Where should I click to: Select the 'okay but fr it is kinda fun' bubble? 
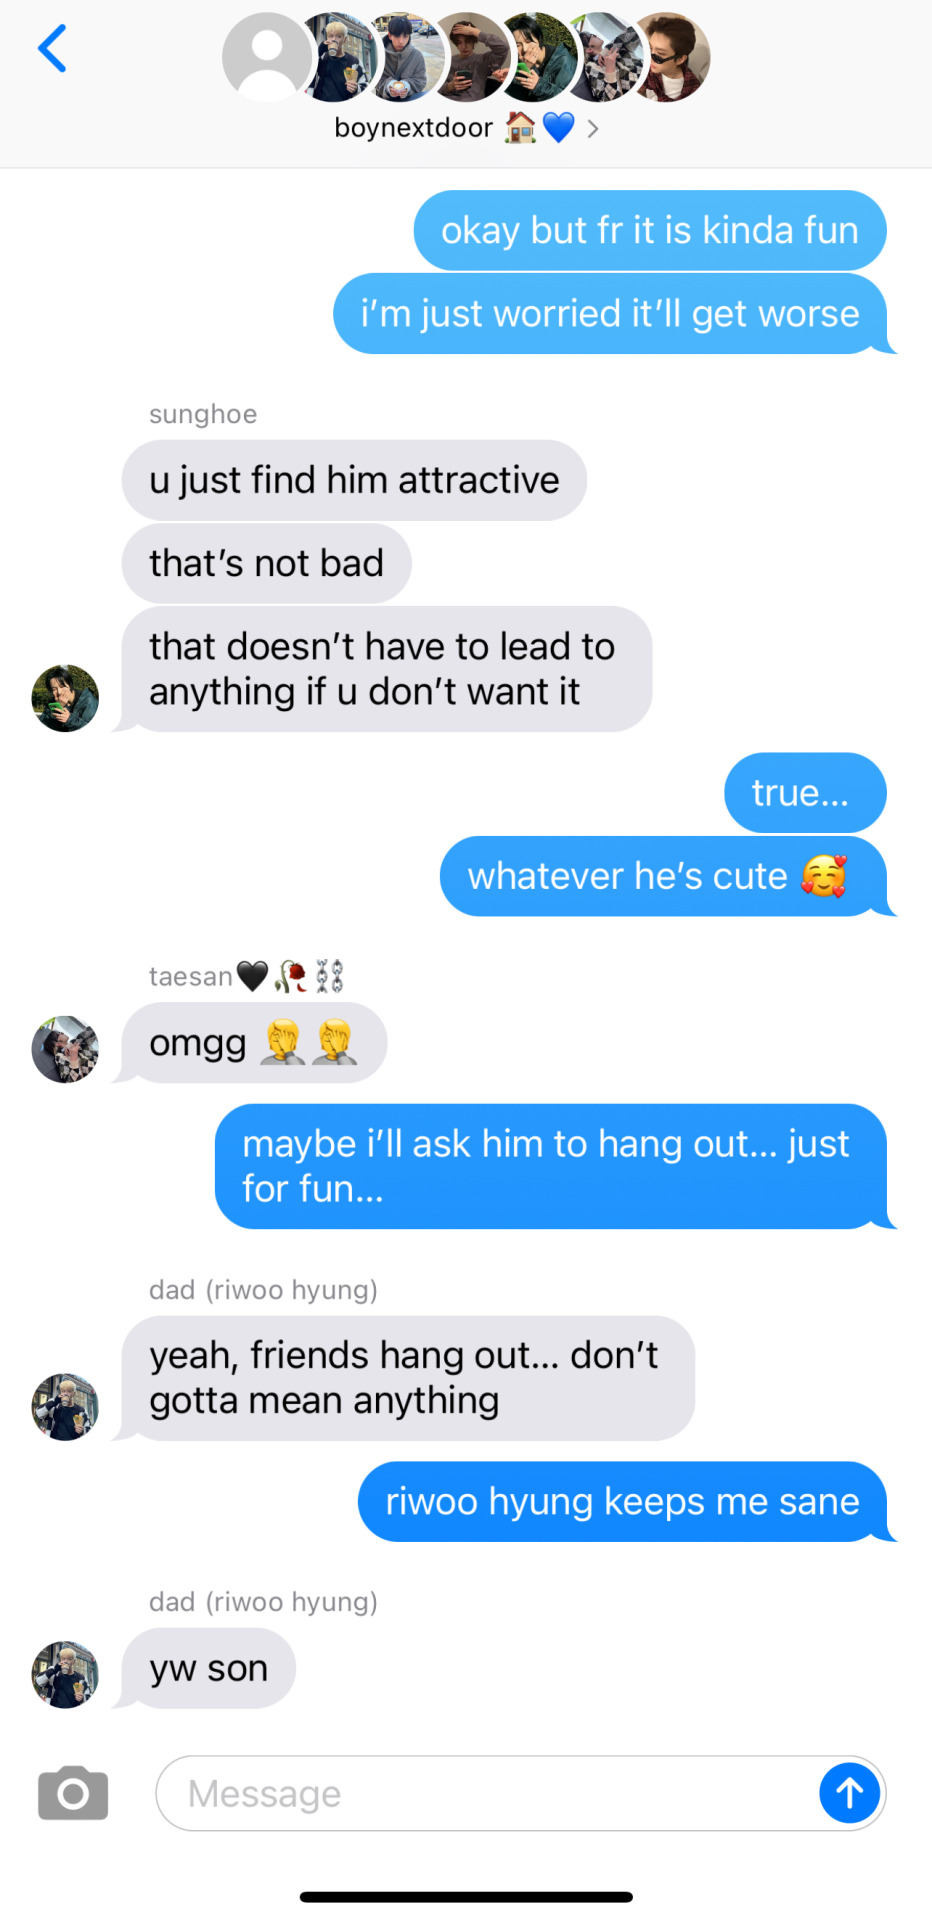[650, 230]
